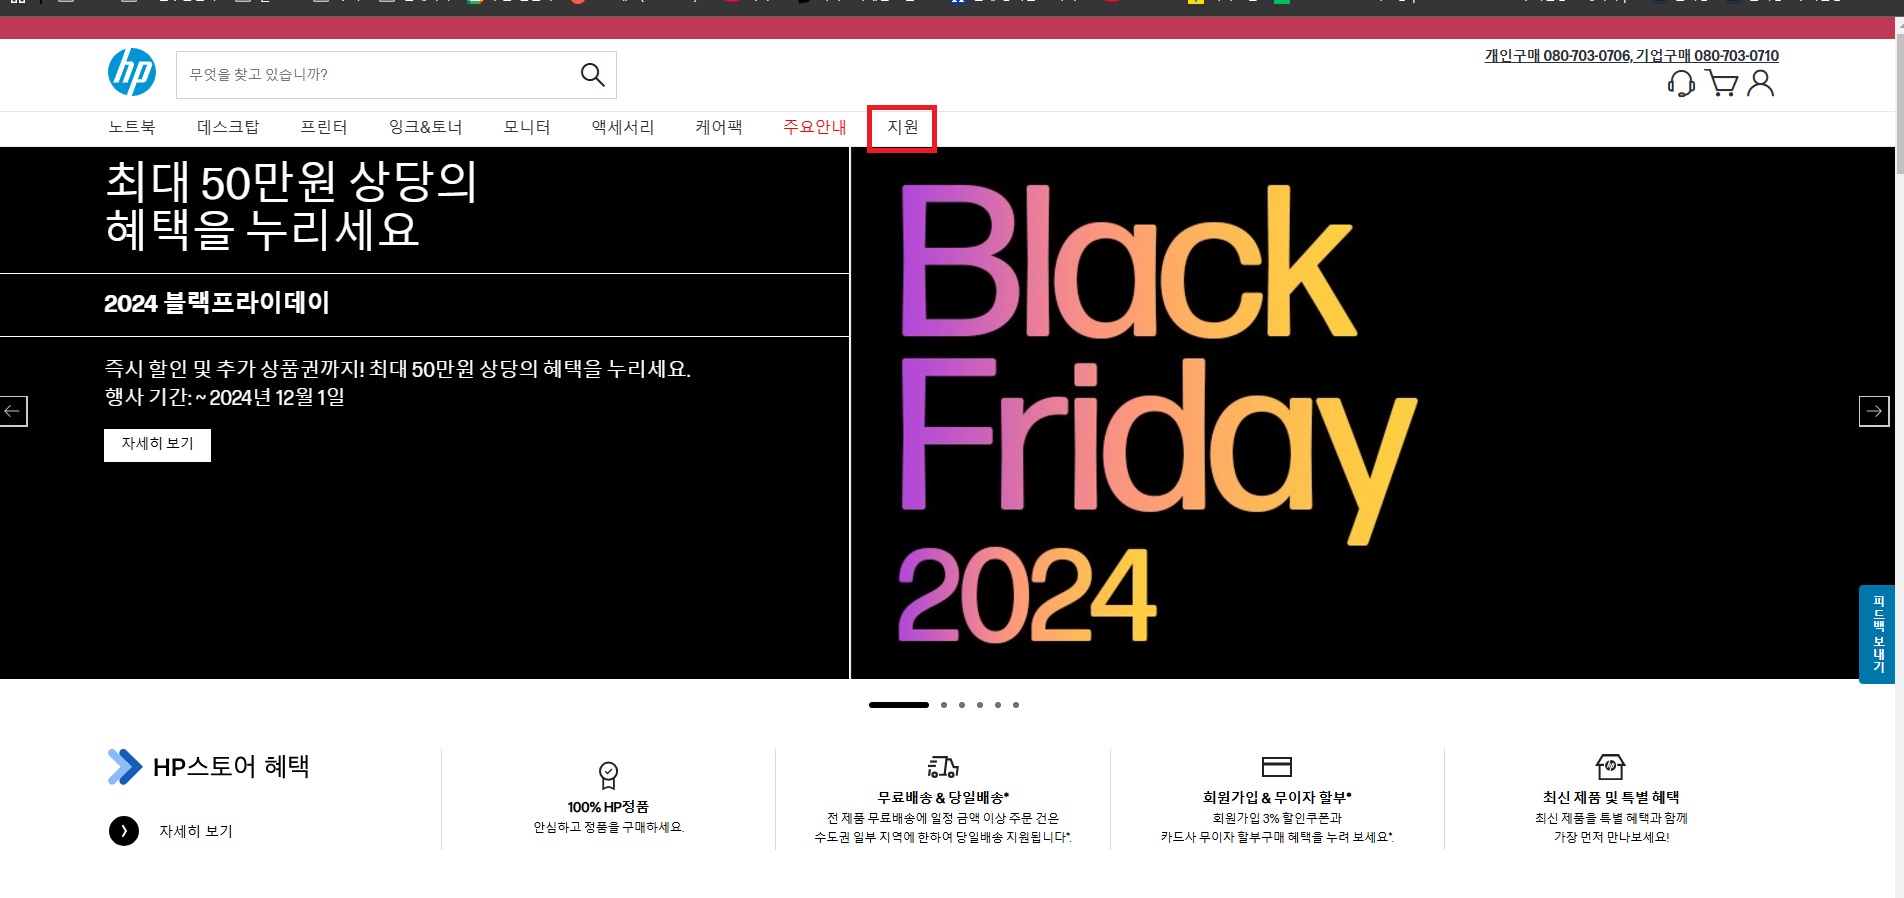Open the 케어팩 menu
1904x898 pixels.
pos(719,127)
